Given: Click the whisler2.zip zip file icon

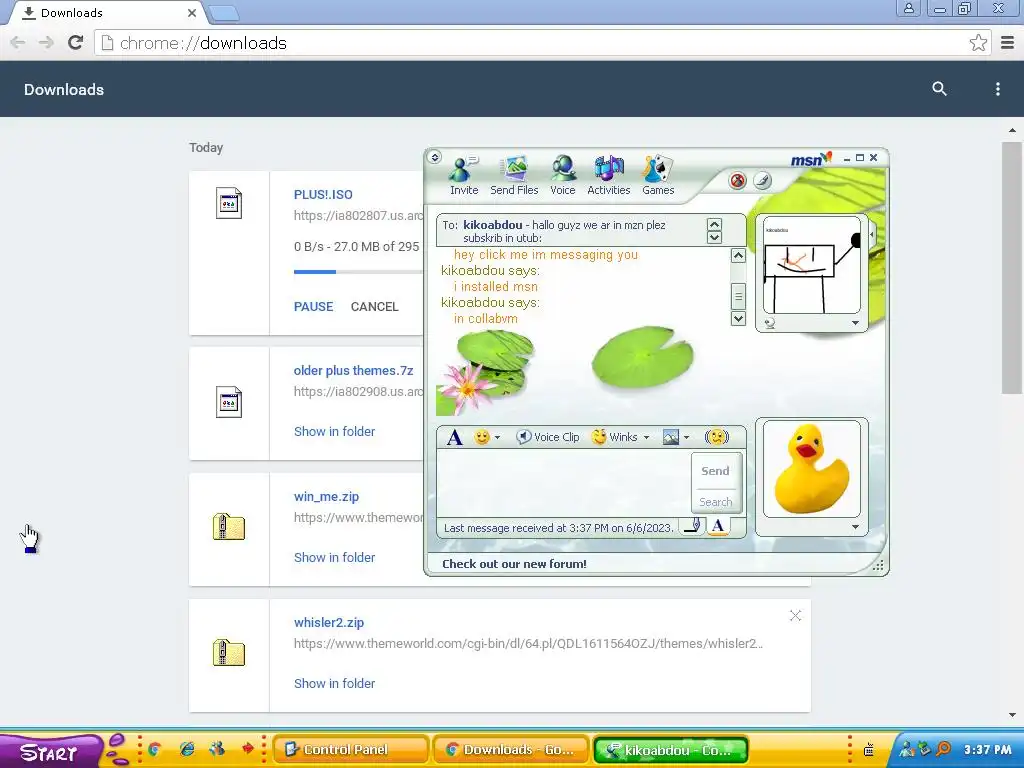Looking at the screenshot, I should [229, 652].
